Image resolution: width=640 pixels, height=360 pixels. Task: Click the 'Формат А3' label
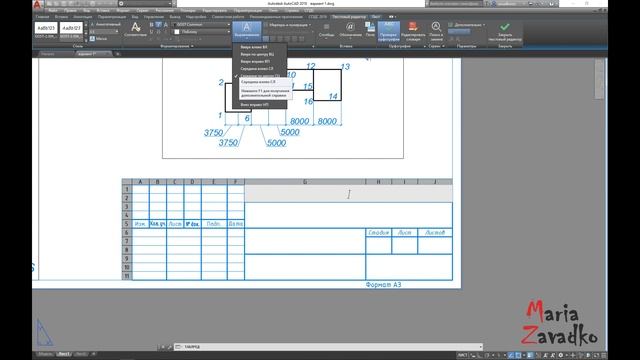pos(383,284)
